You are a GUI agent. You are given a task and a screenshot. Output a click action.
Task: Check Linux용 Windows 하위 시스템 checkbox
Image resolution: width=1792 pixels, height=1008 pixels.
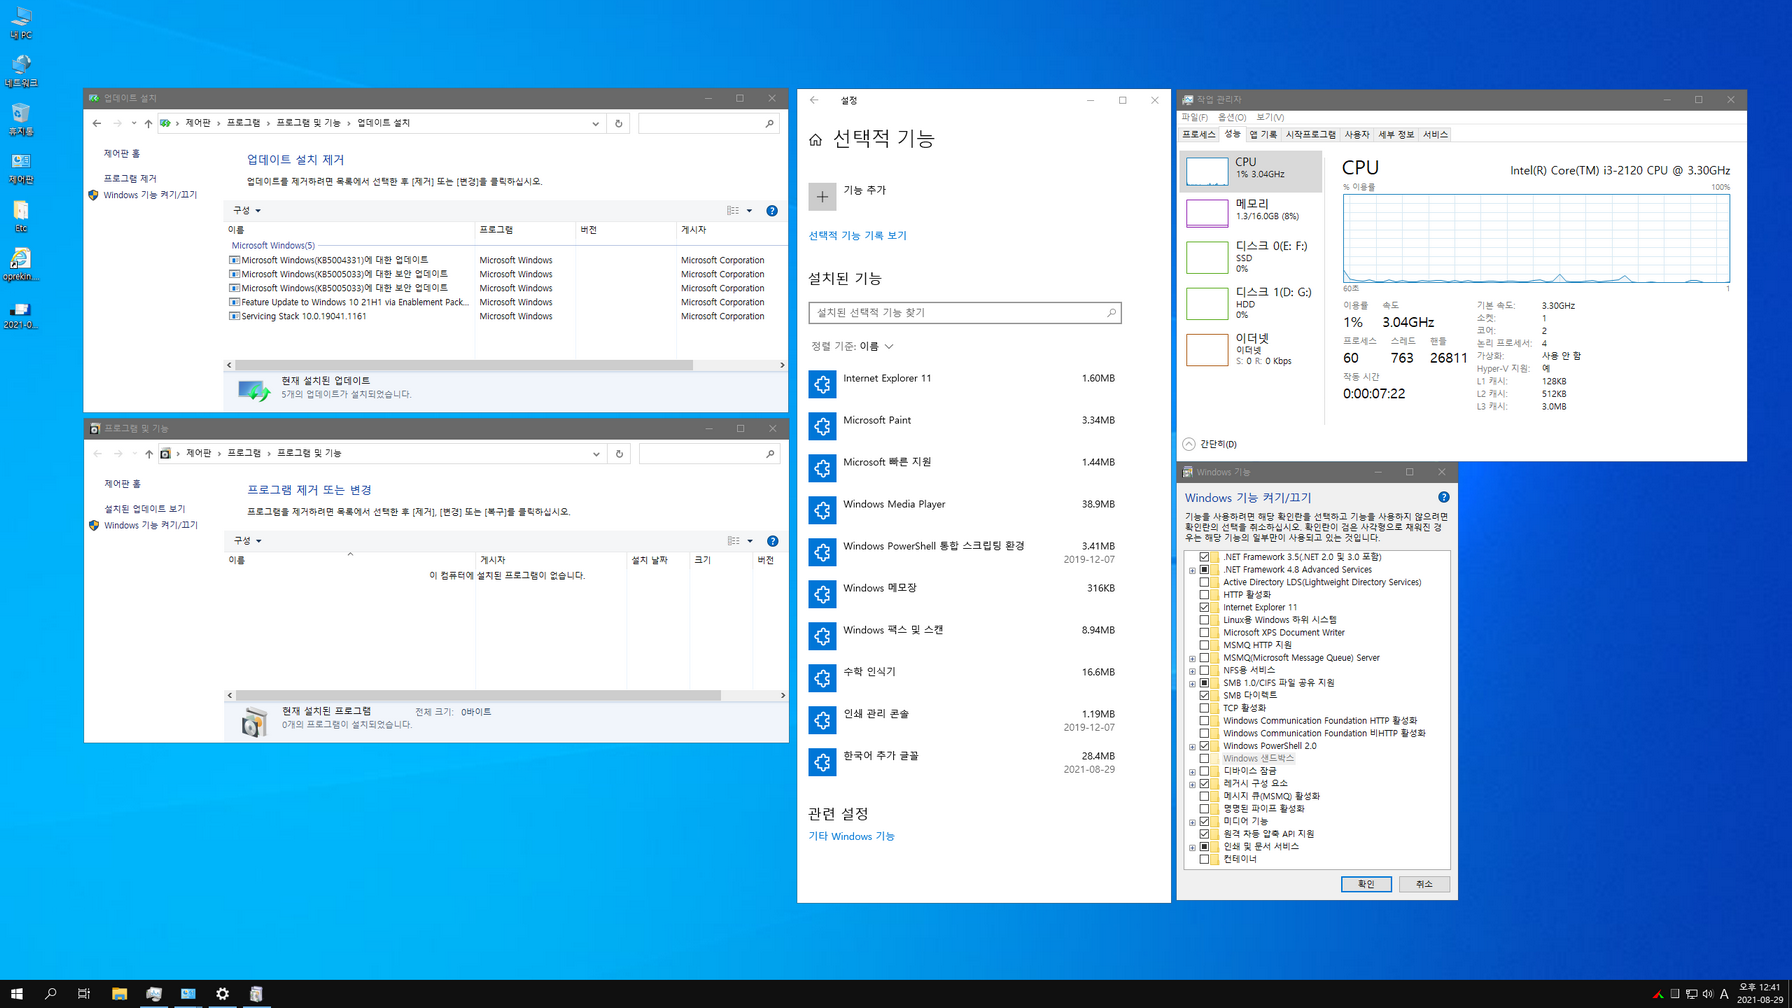[1204, 620]
